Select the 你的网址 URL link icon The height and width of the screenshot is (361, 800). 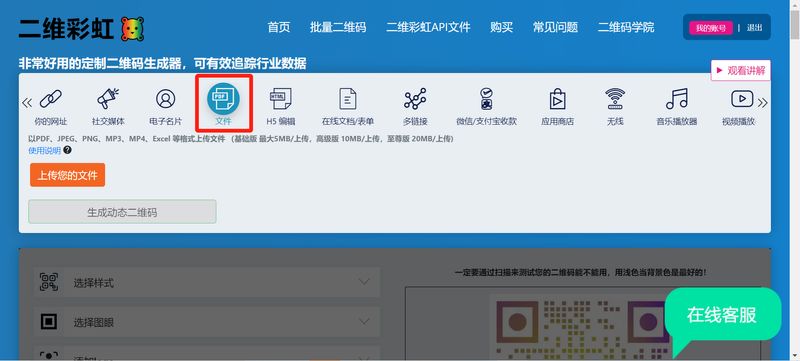51,99
